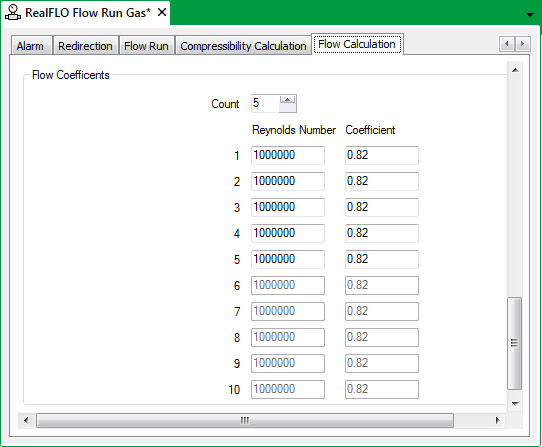The width and height of the screenshot is (542, 447).
Task: Click disabled Reynolds Number field row 10
Action: [288, 389]
